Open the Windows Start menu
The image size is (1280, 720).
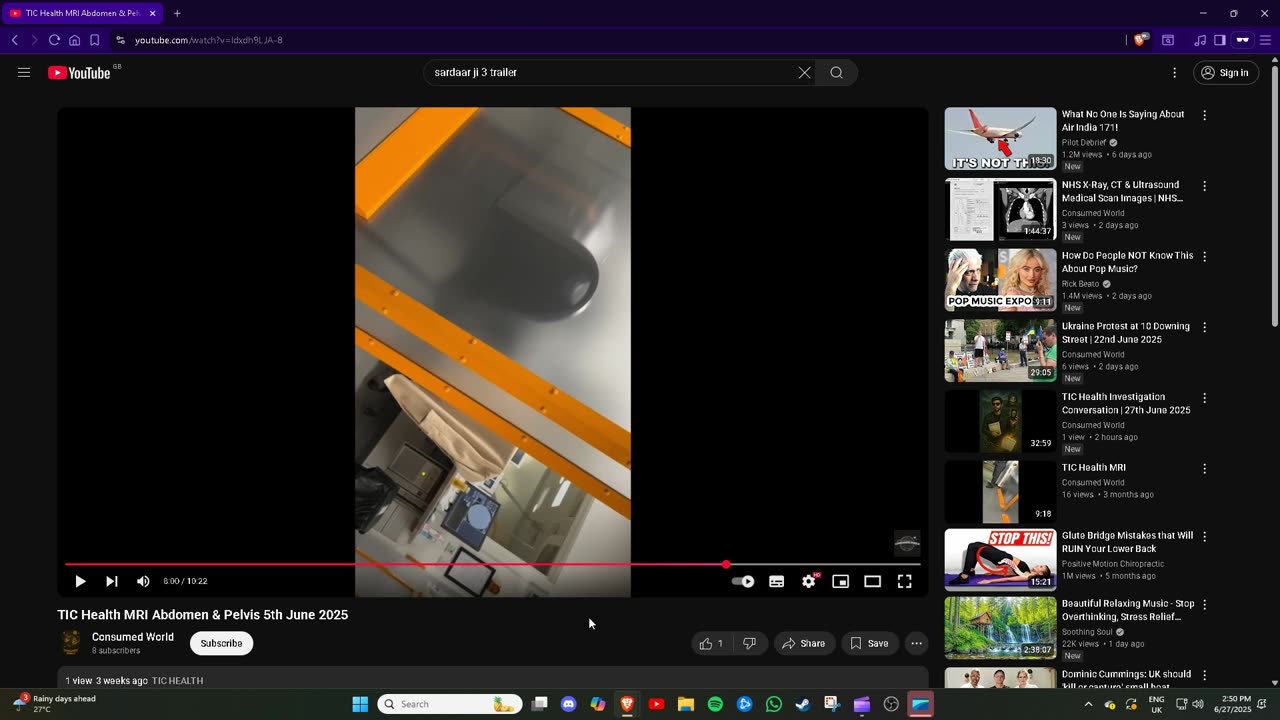pos(360,704)
